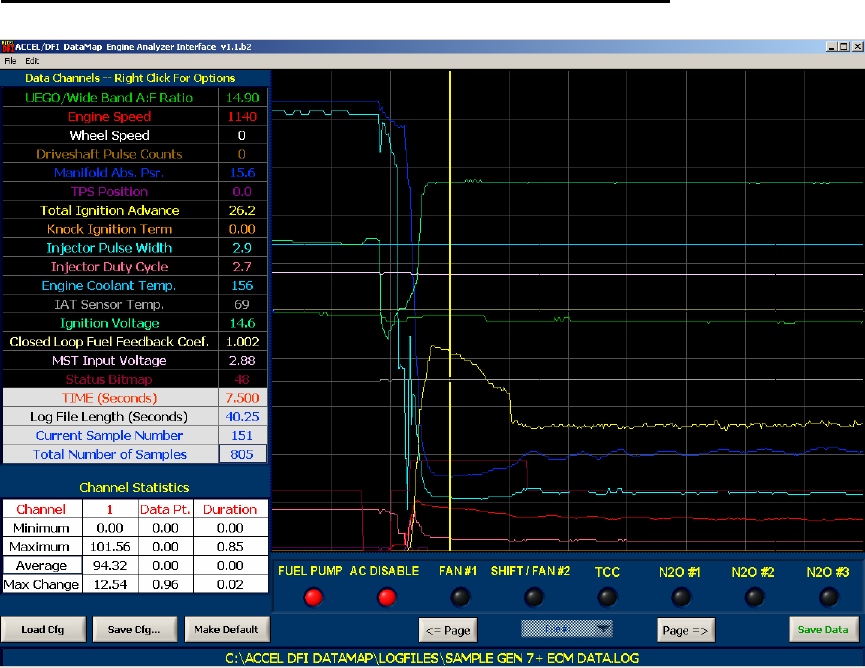The width and height of the screenshot is (865, 668).
Task: Open the Edit menu
Action: point(32,61)
